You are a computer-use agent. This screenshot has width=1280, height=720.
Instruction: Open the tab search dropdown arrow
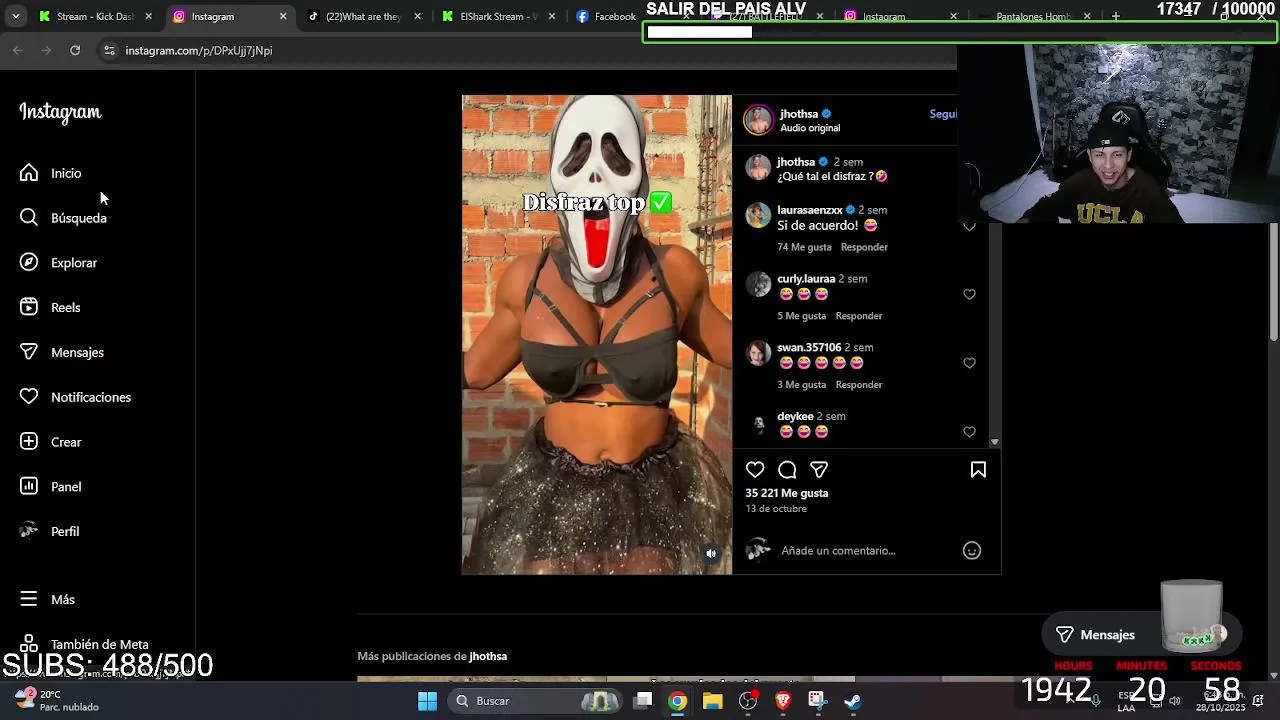coord(15,16)
